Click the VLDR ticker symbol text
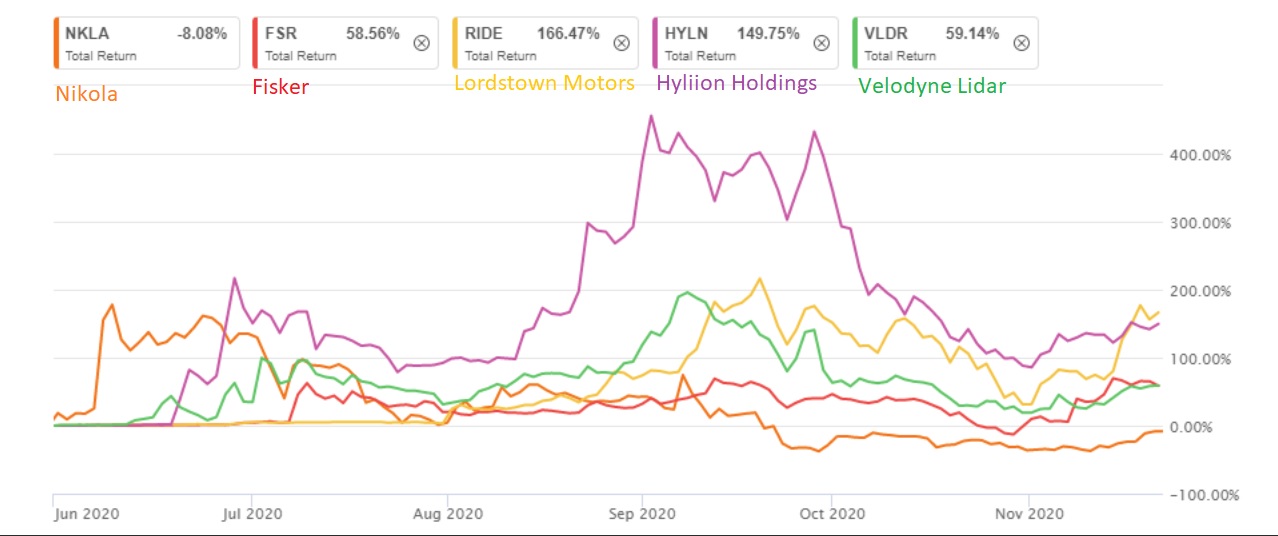1278x536 pixels. pyautogui.click(x=886, y=34)
